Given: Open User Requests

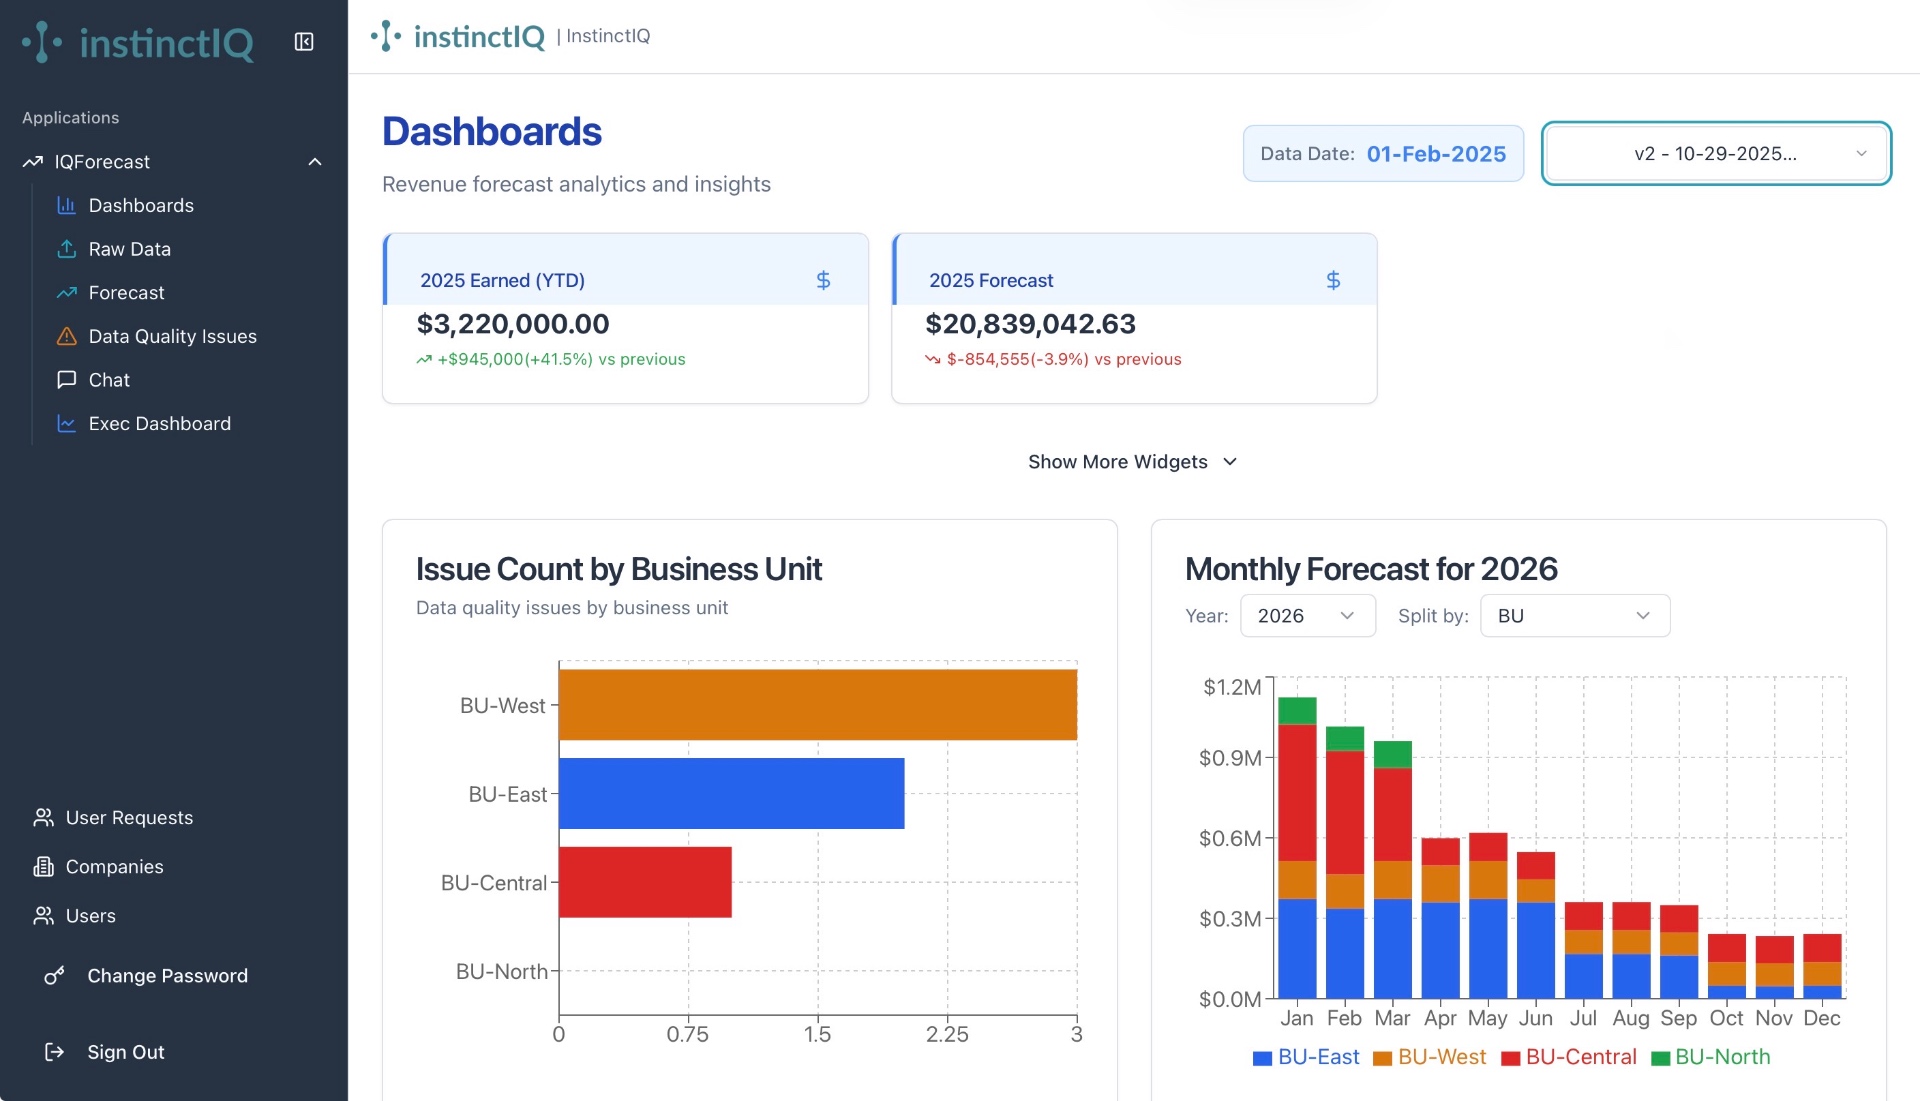Looking at the screenshot, I should 129,818.
